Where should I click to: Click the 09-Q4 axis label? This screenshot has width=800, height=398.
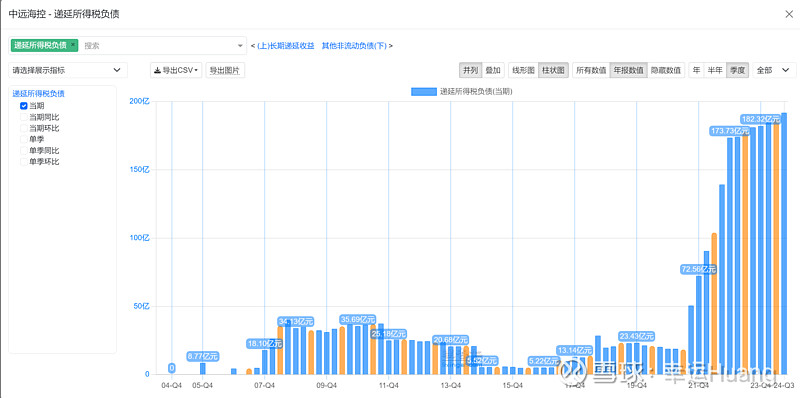327,385
